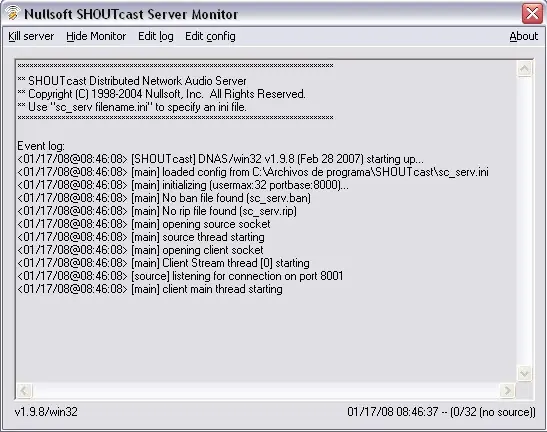547x432 pixels.
Task: Choose Kill server from the menu bar
Action: [x=31, y=36]
